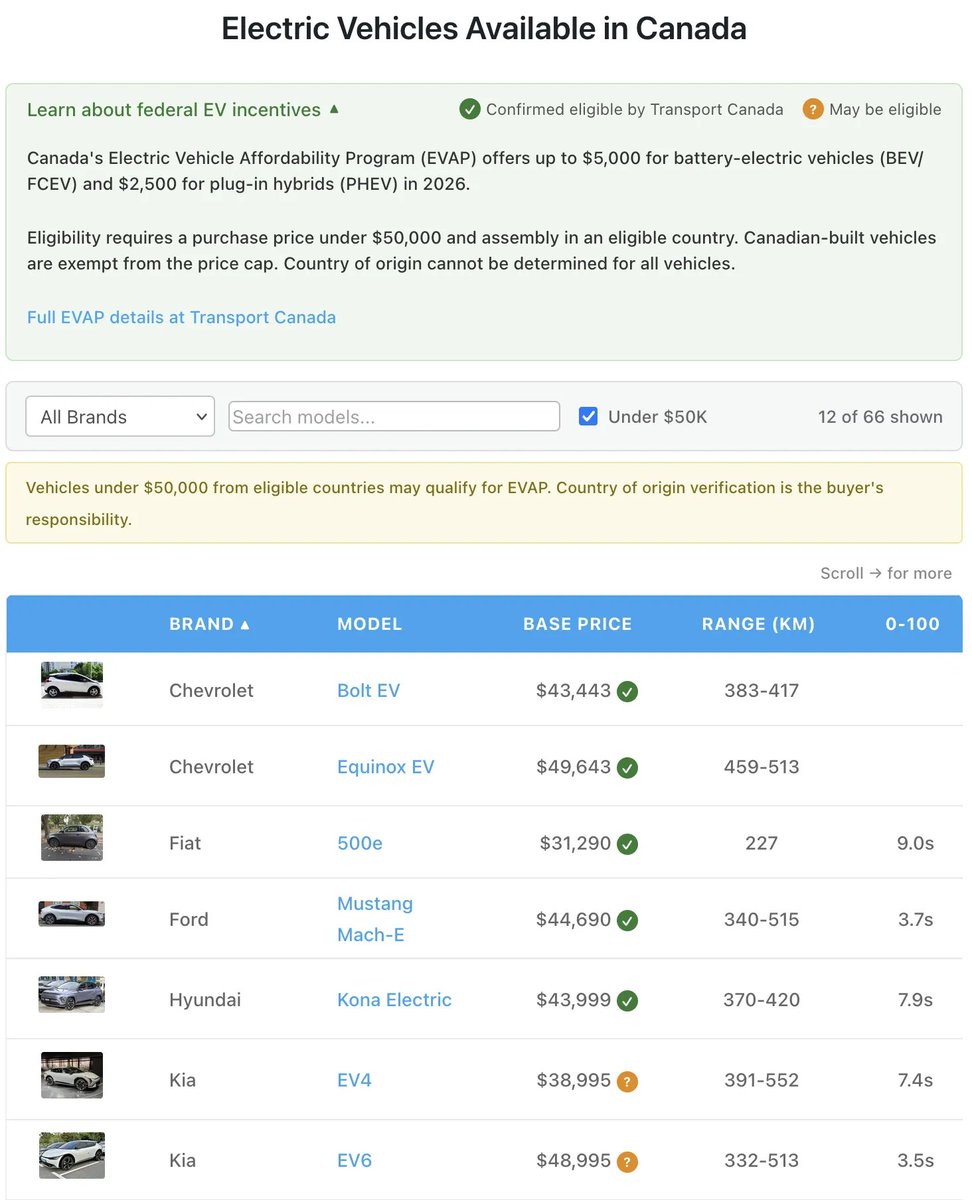The image size is (972, 1200).
Task: Click the Equinox EV car thumbnail
Action: [72, 761]
